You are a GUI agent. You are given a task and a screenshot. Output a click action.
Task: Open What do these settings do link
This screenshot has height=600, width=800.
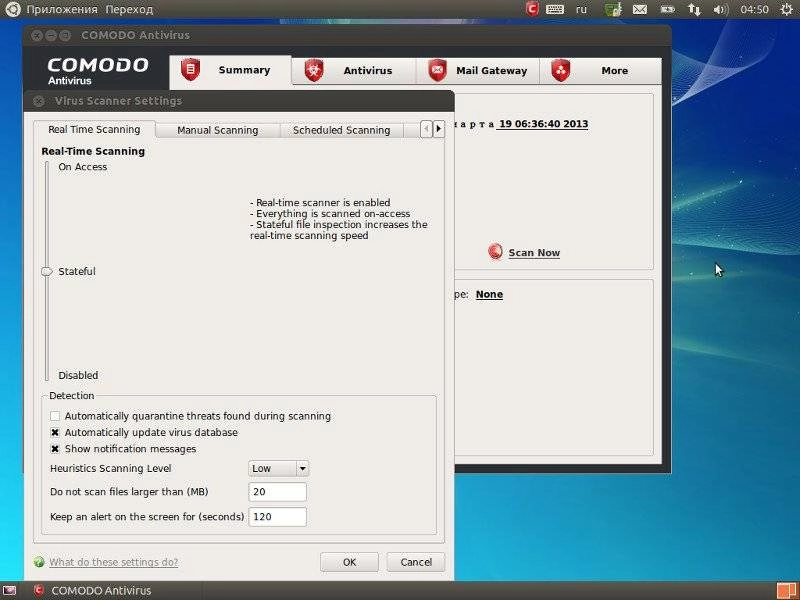113,562
